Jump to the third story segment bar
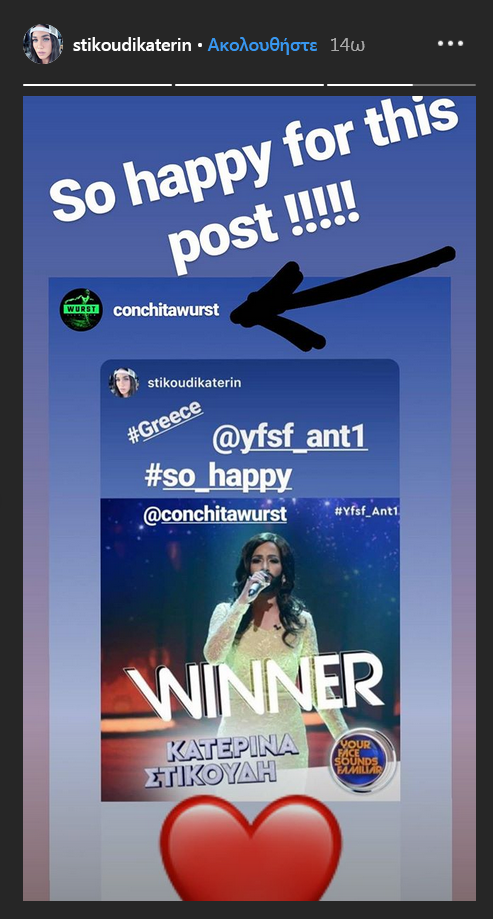 tap(401, 85)
